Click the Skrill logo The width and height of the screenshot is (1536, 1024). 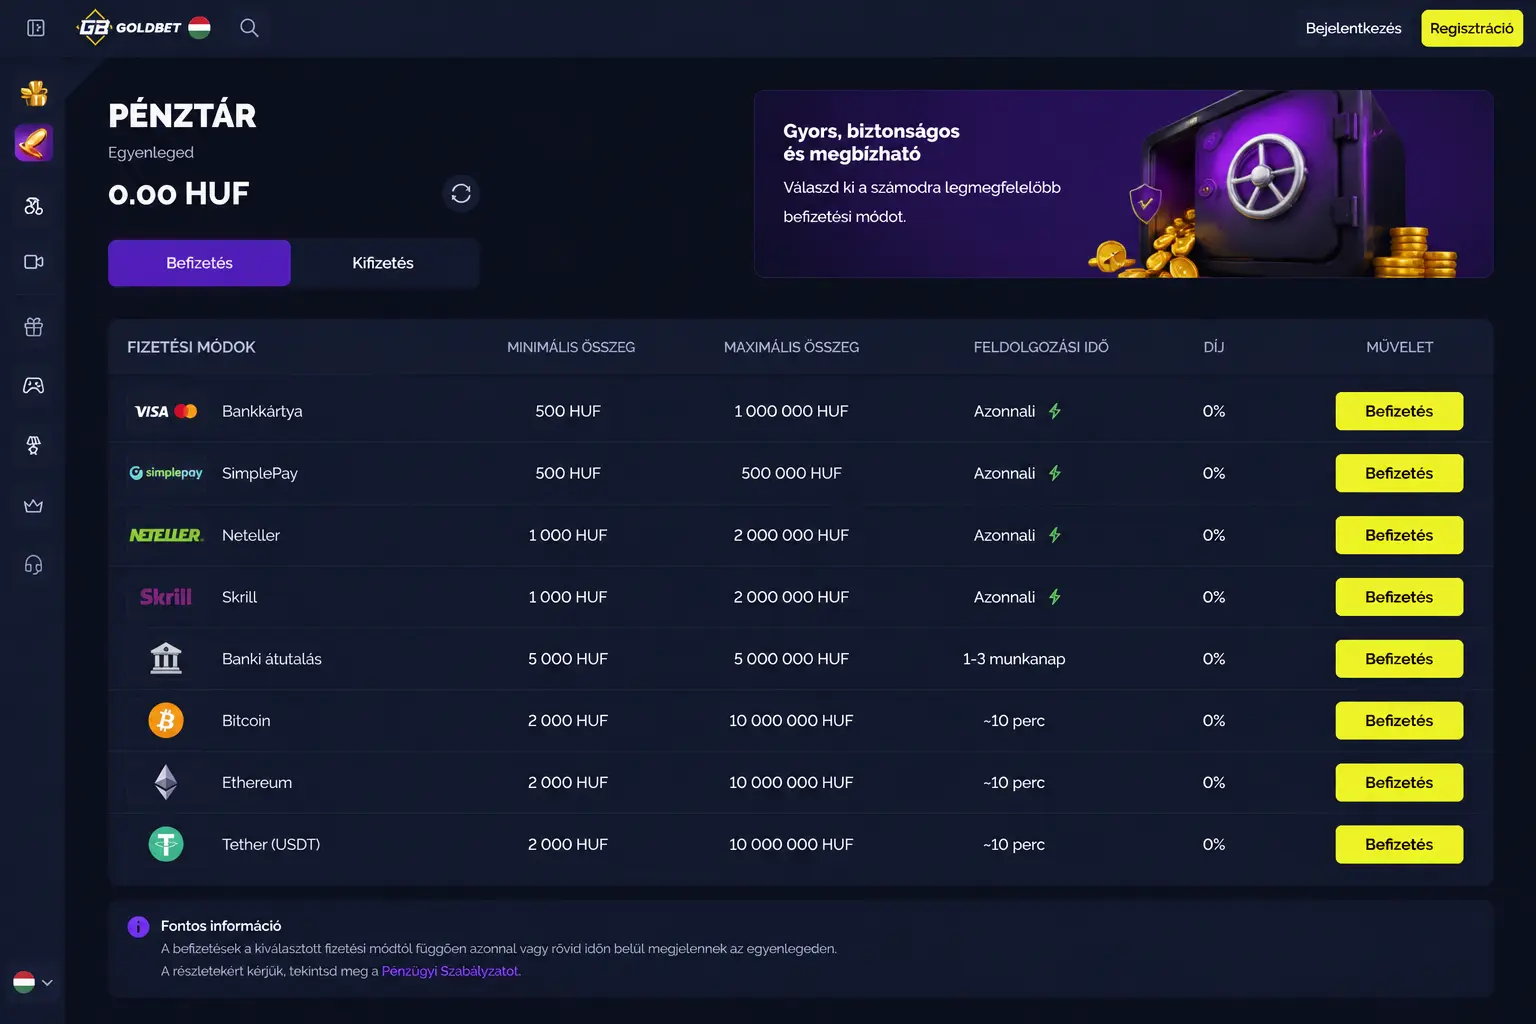point(166,597)
